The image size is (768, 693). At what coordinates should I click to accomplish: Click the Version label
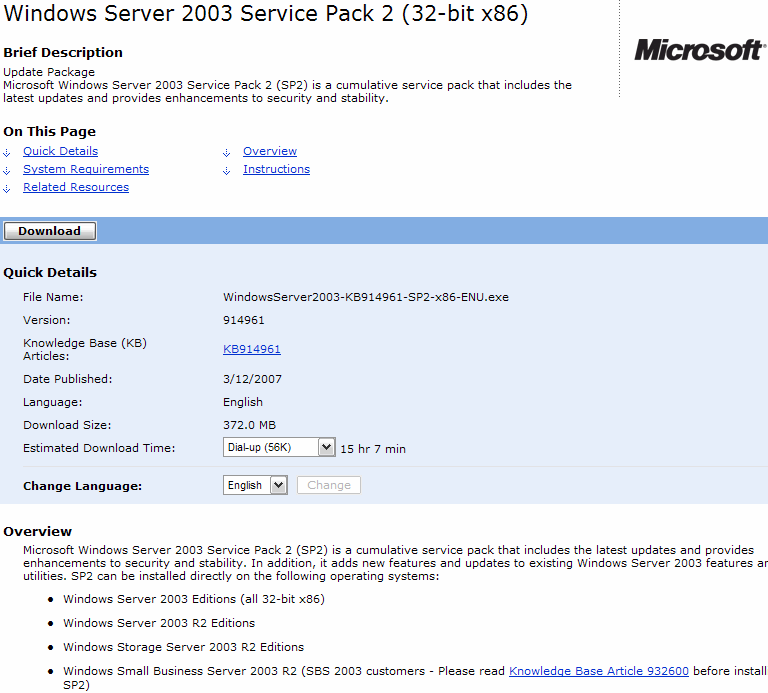click(x=47, y=320)
